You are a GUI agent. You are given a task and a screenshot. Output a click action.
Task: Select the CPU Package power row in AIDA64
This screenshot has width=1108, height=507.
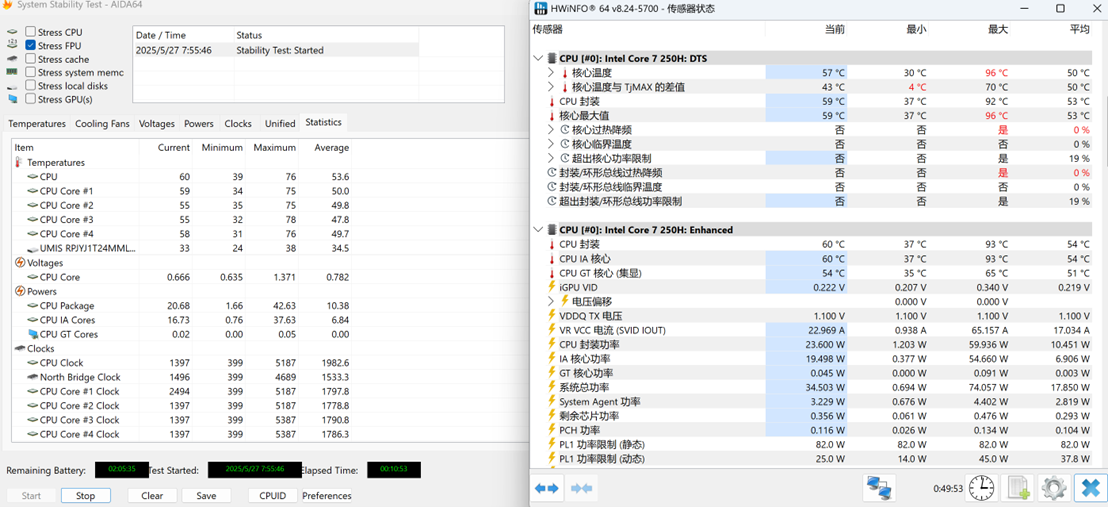182,305
